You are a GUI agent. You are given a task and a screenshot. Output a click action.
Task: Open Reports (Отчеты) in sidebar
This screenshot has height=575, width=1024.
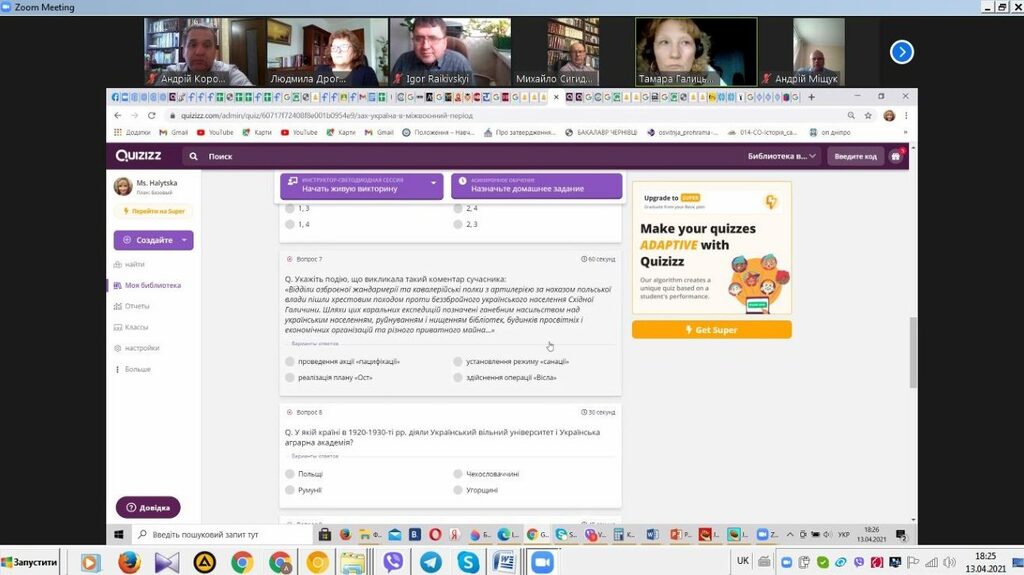point(137,306)
